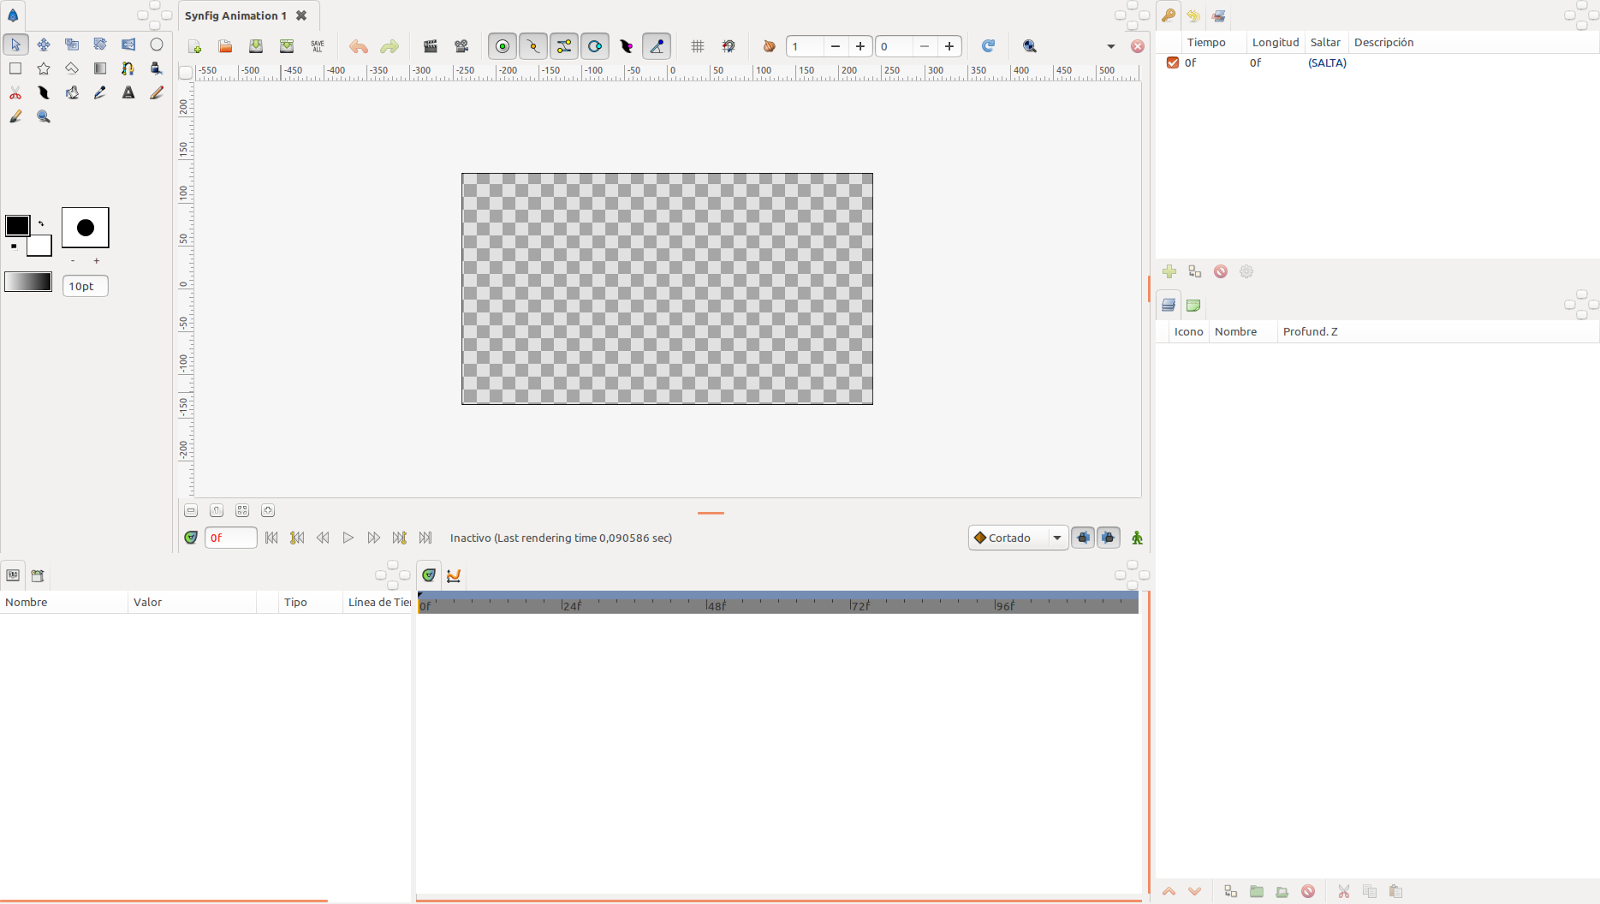The image size is (1600, 904).
Task: Click the Synfig Animation 1 tab
Action: (237, 15)
